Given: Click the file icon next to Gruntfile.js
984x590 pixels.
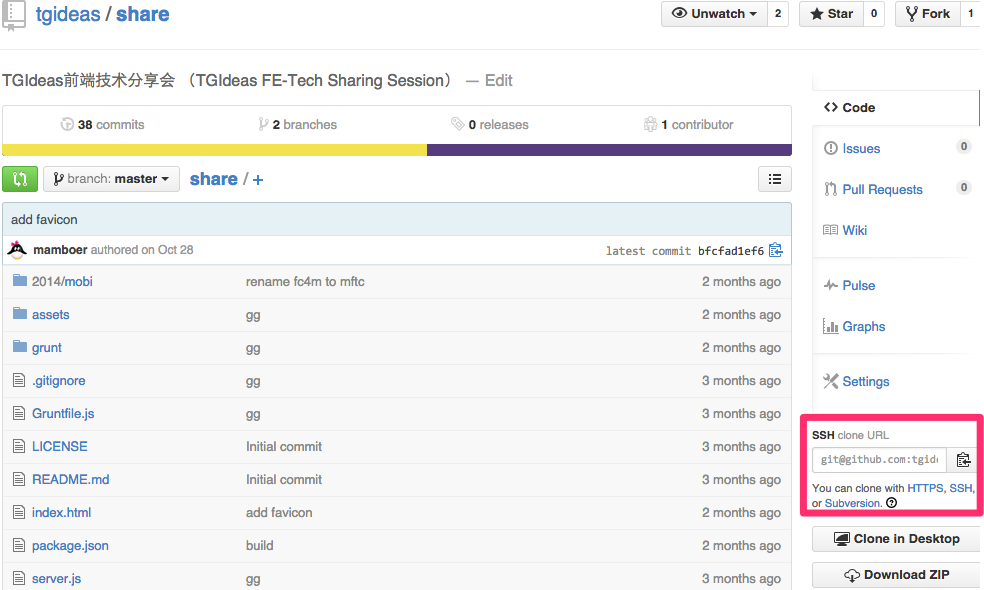Looking at the screenshot, I should tap(19, 413).
